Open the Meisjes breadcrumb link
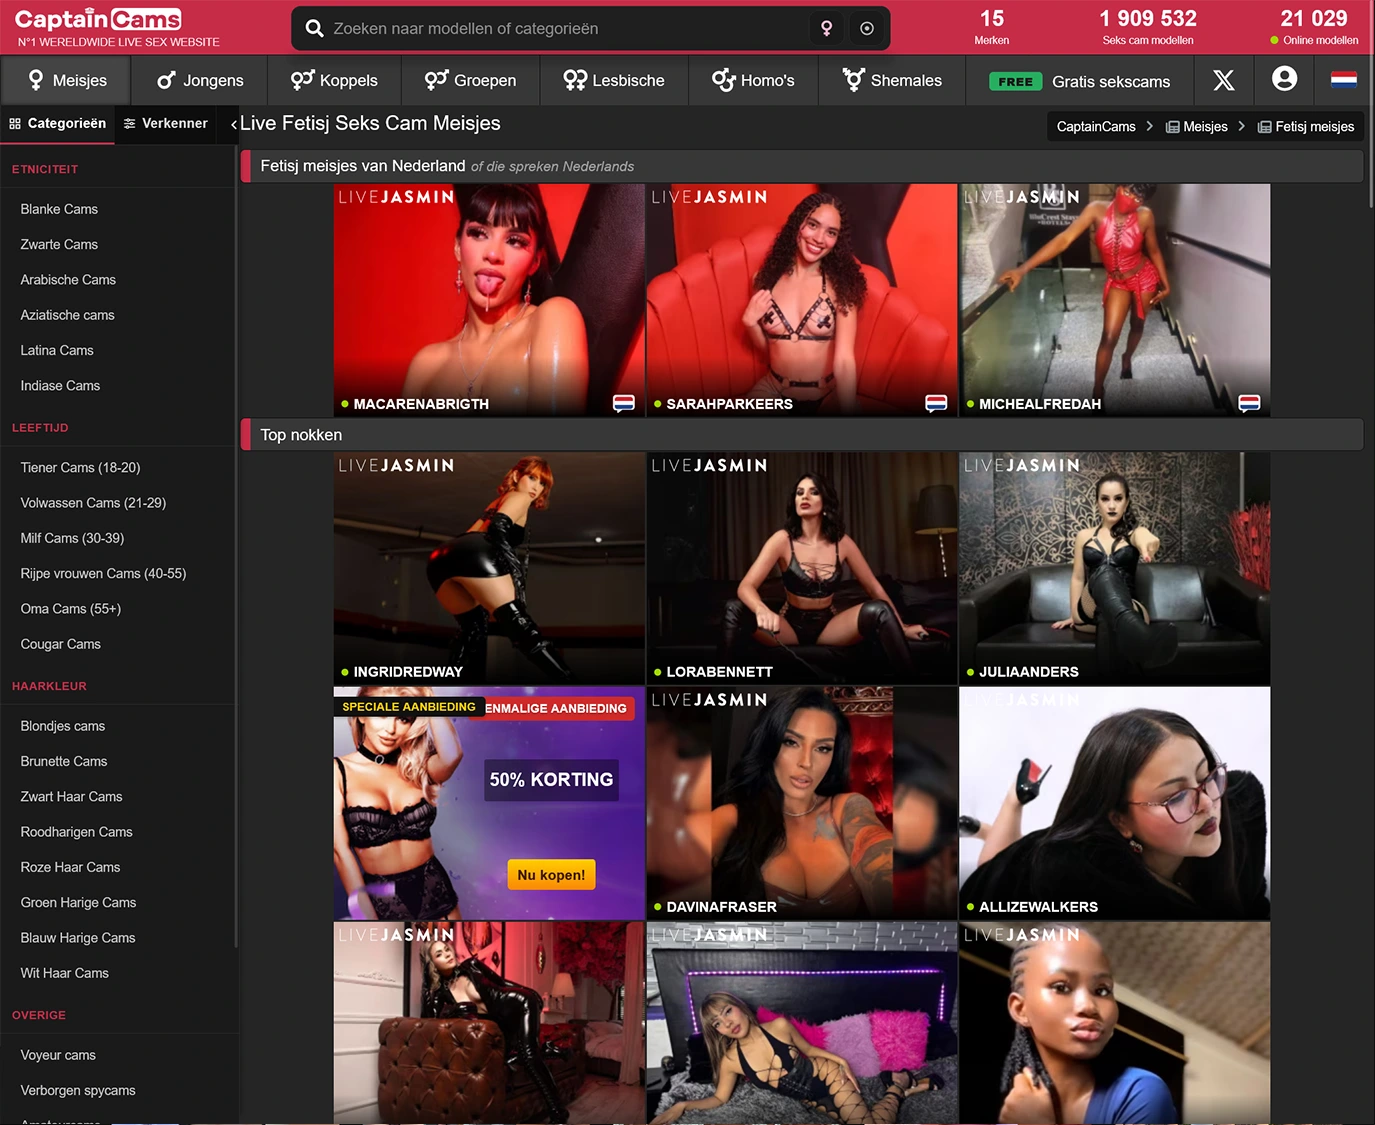 coord(1196,127)
